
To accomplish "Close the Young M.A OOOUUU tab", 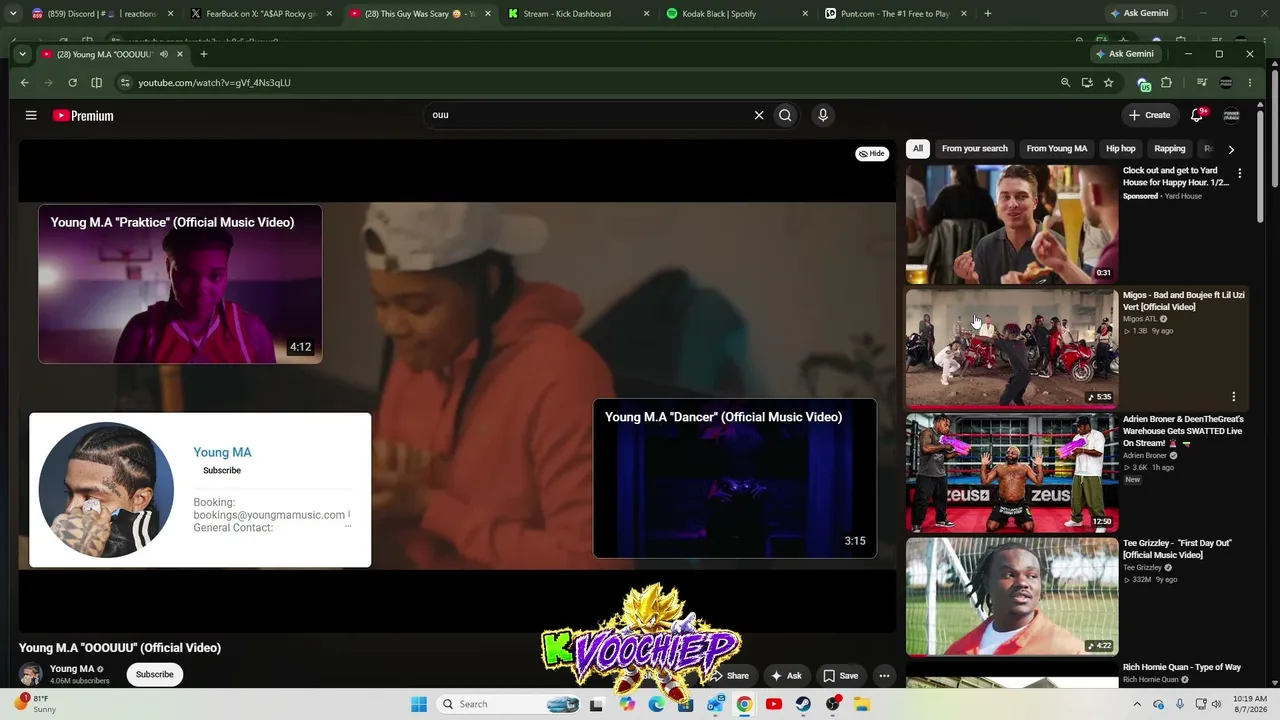I will (x=180, y=54).
